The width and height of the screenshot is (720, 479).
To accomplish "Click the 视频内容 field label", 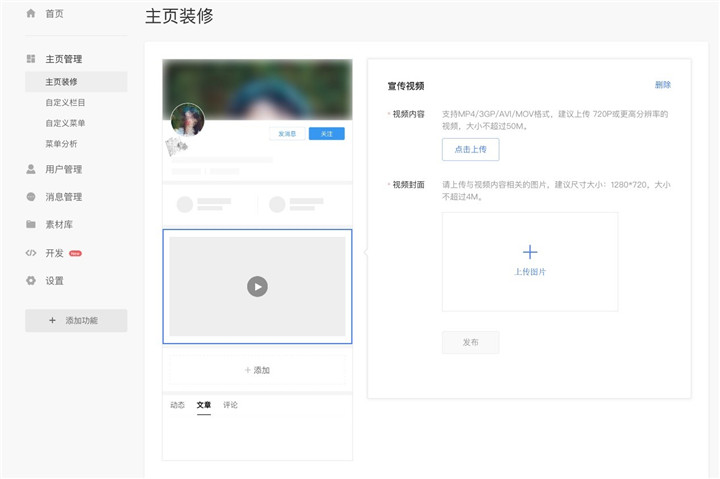I will [x=408, y=114].
